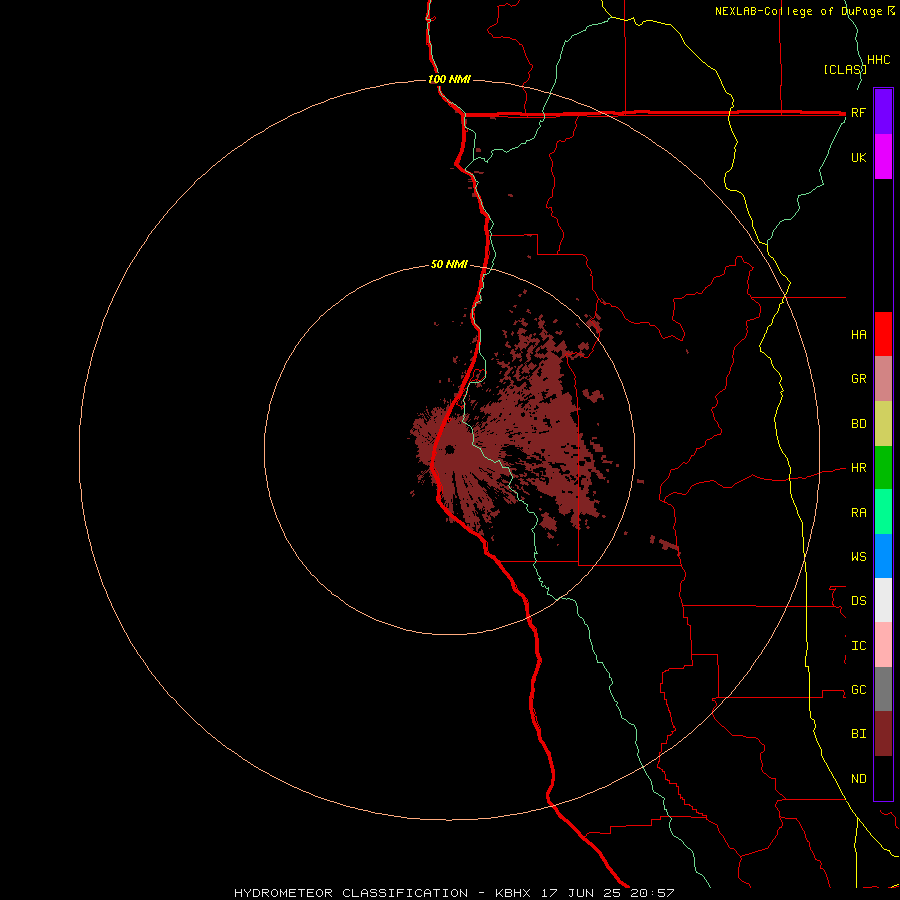
Task: Click the [CLAS] units label
Action: pyautogui.click(x=845, y=70)
